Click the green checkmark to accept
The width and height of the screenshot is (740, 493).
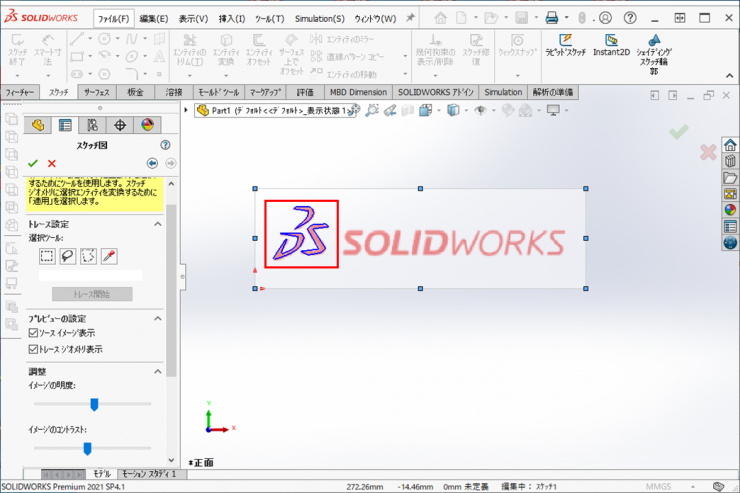[33, 163]
